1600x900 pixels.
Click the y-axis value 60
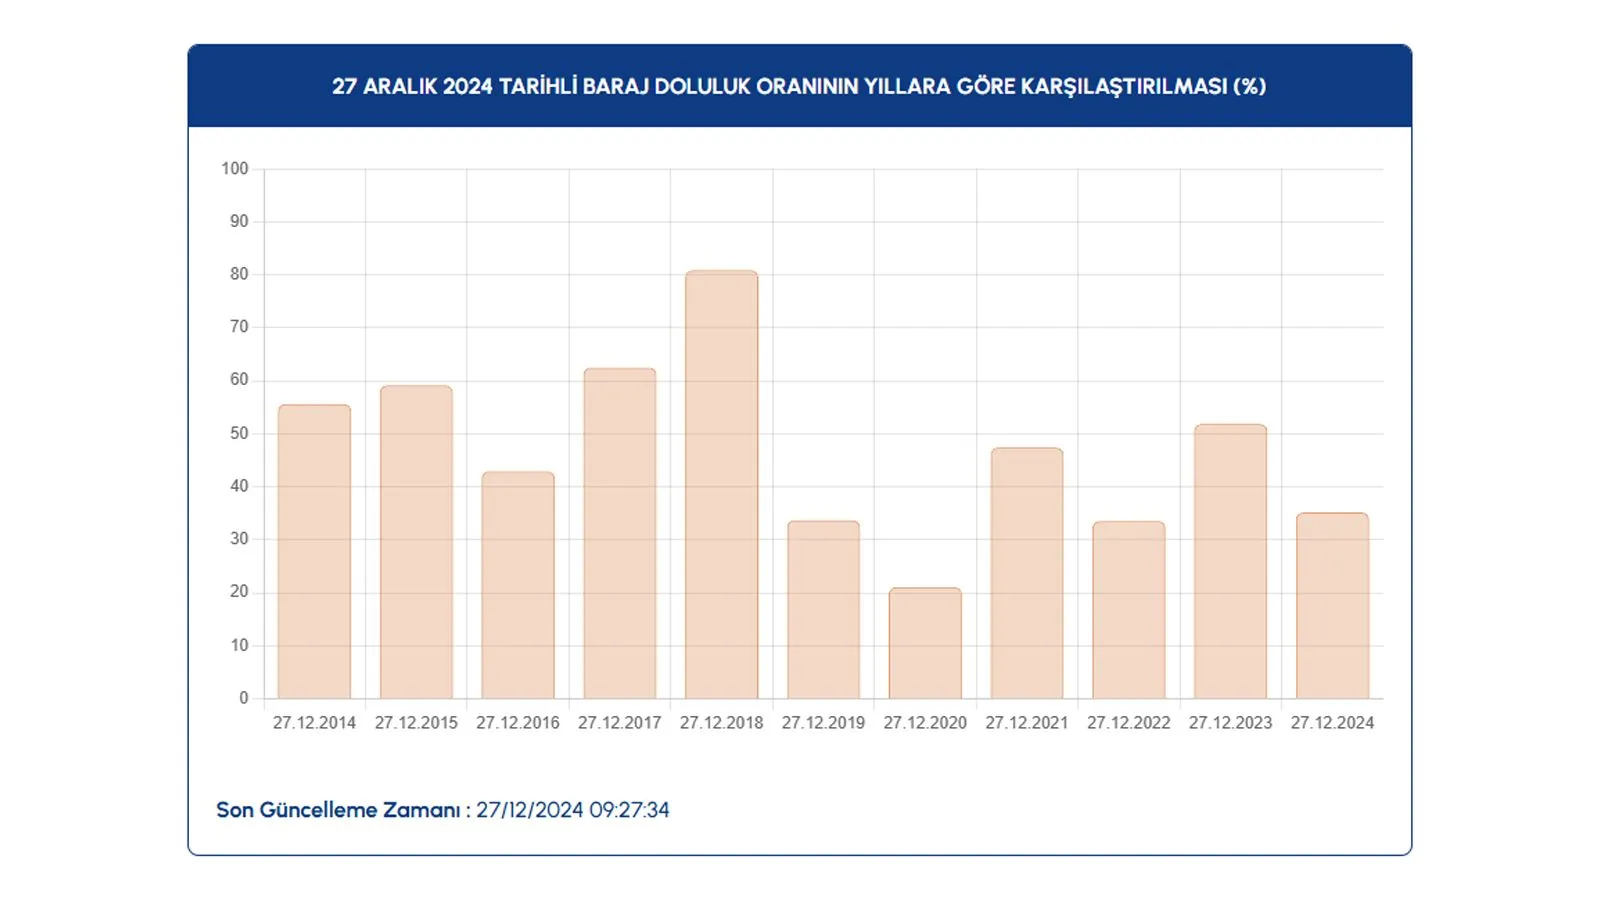pyautogui.click(x=239, y=380)
